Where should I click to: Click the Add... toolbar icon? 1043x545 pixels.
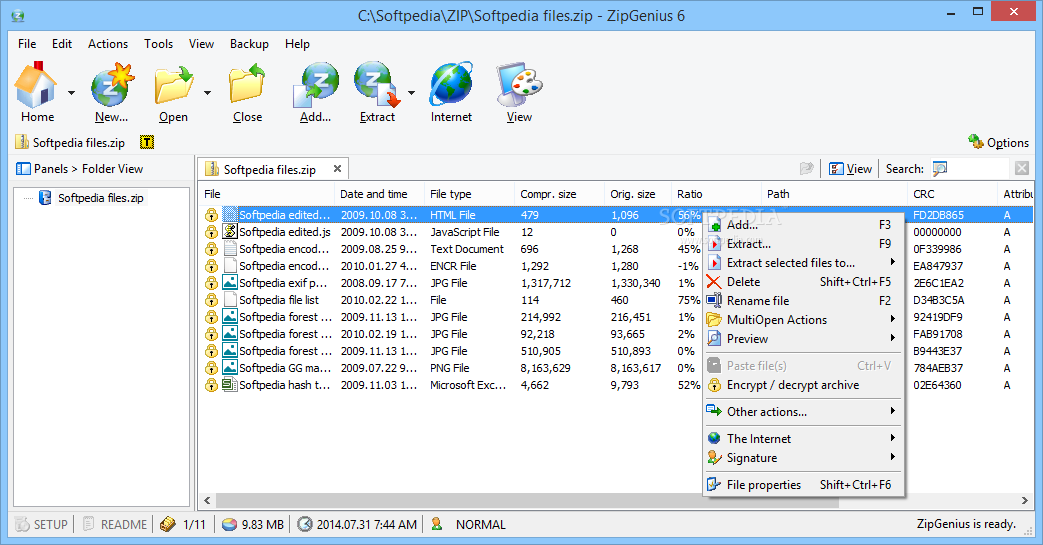coord(315,85)
